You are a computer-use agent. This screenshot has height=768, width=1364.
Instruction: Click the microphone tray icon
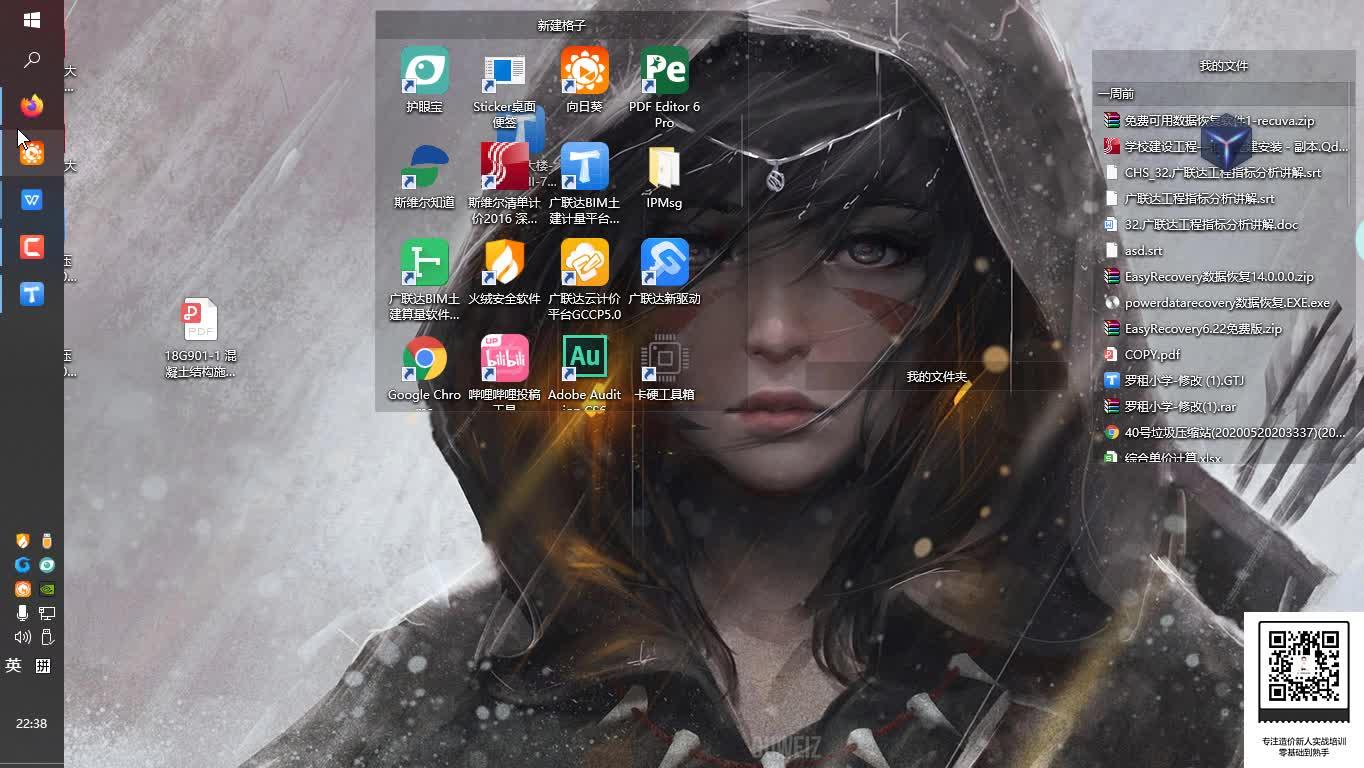point(22,613)
